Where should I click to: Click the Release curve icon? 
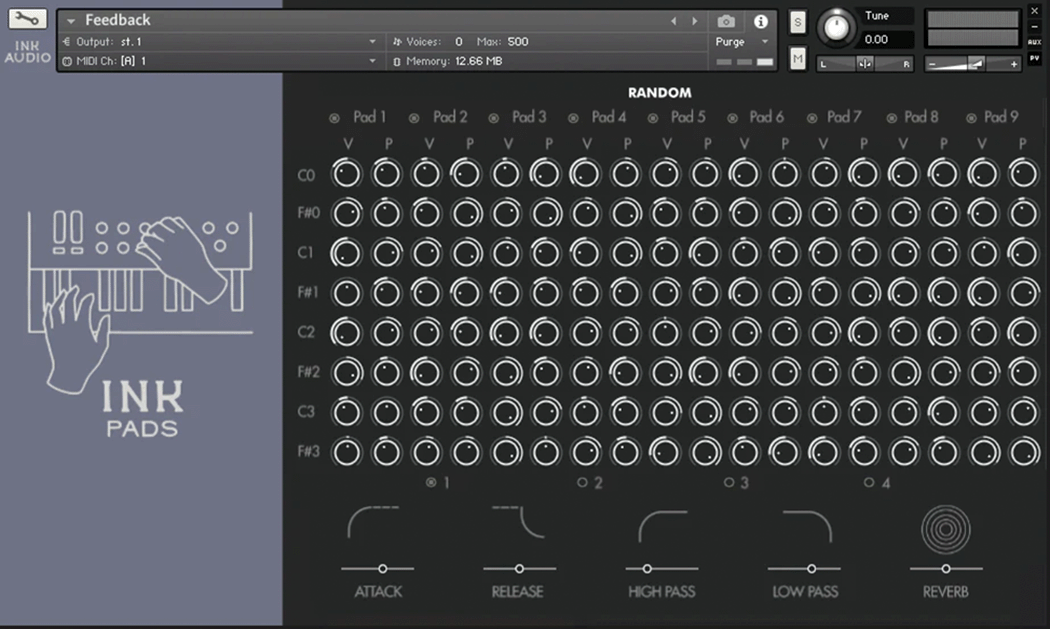[518, 522]
